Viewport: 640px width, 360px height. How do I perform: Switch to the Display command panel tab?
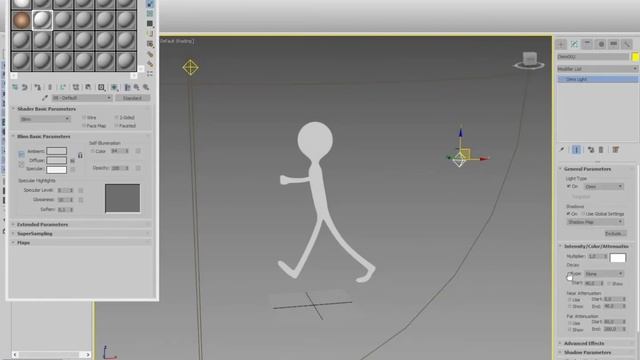(x=613, y=44)
